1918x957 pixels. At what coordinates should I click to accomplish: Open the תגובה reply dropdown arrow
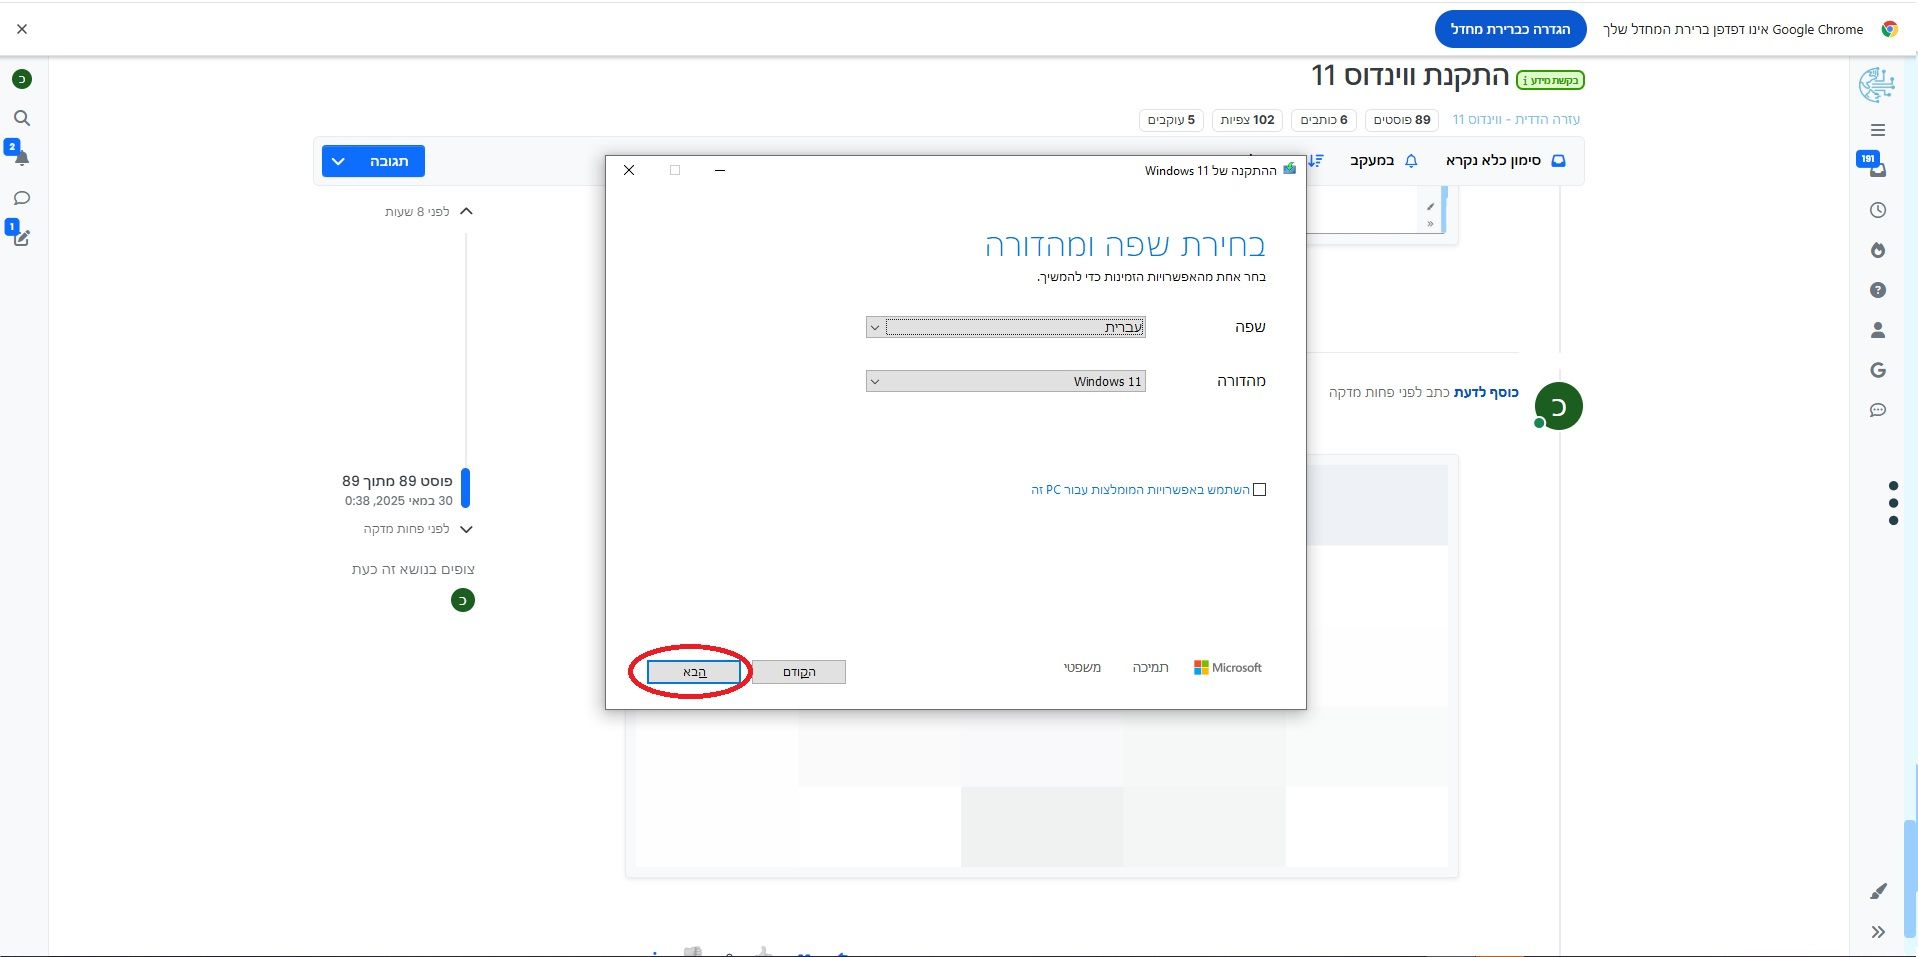pyautogui.click(x=339, y=161)
